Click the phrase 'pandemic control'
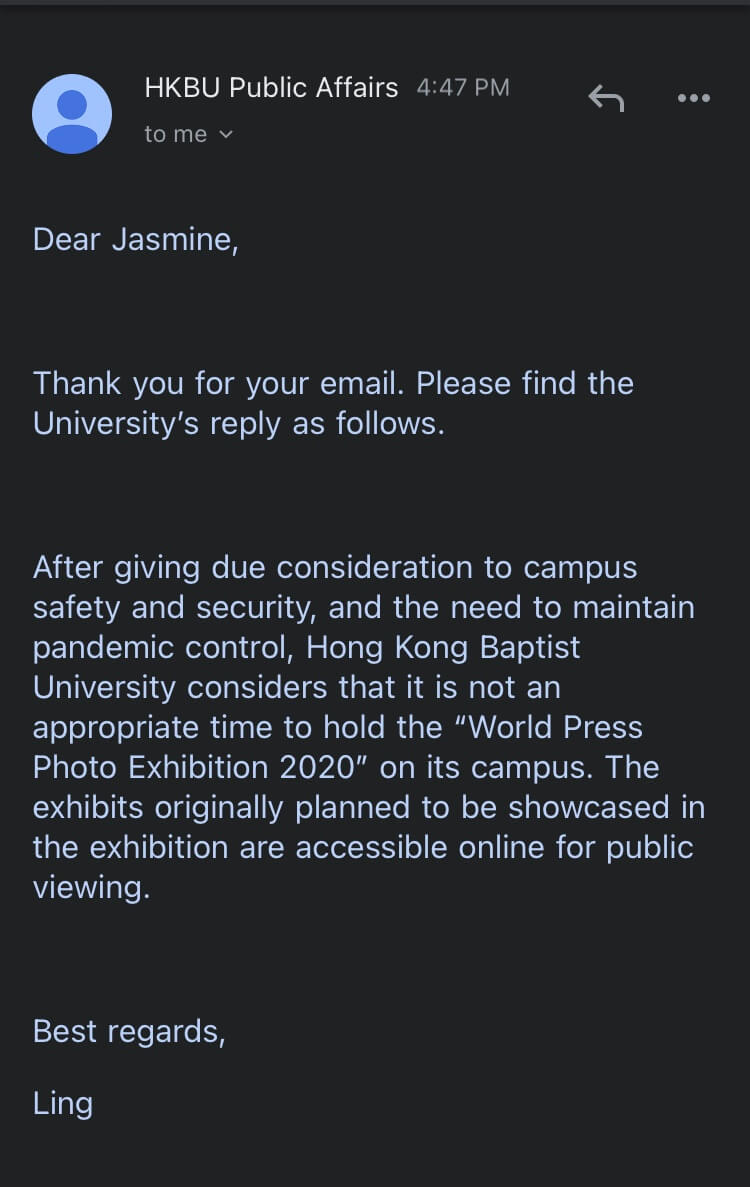The height and width of the screenshot is (1187, 750). click(163, 648)
